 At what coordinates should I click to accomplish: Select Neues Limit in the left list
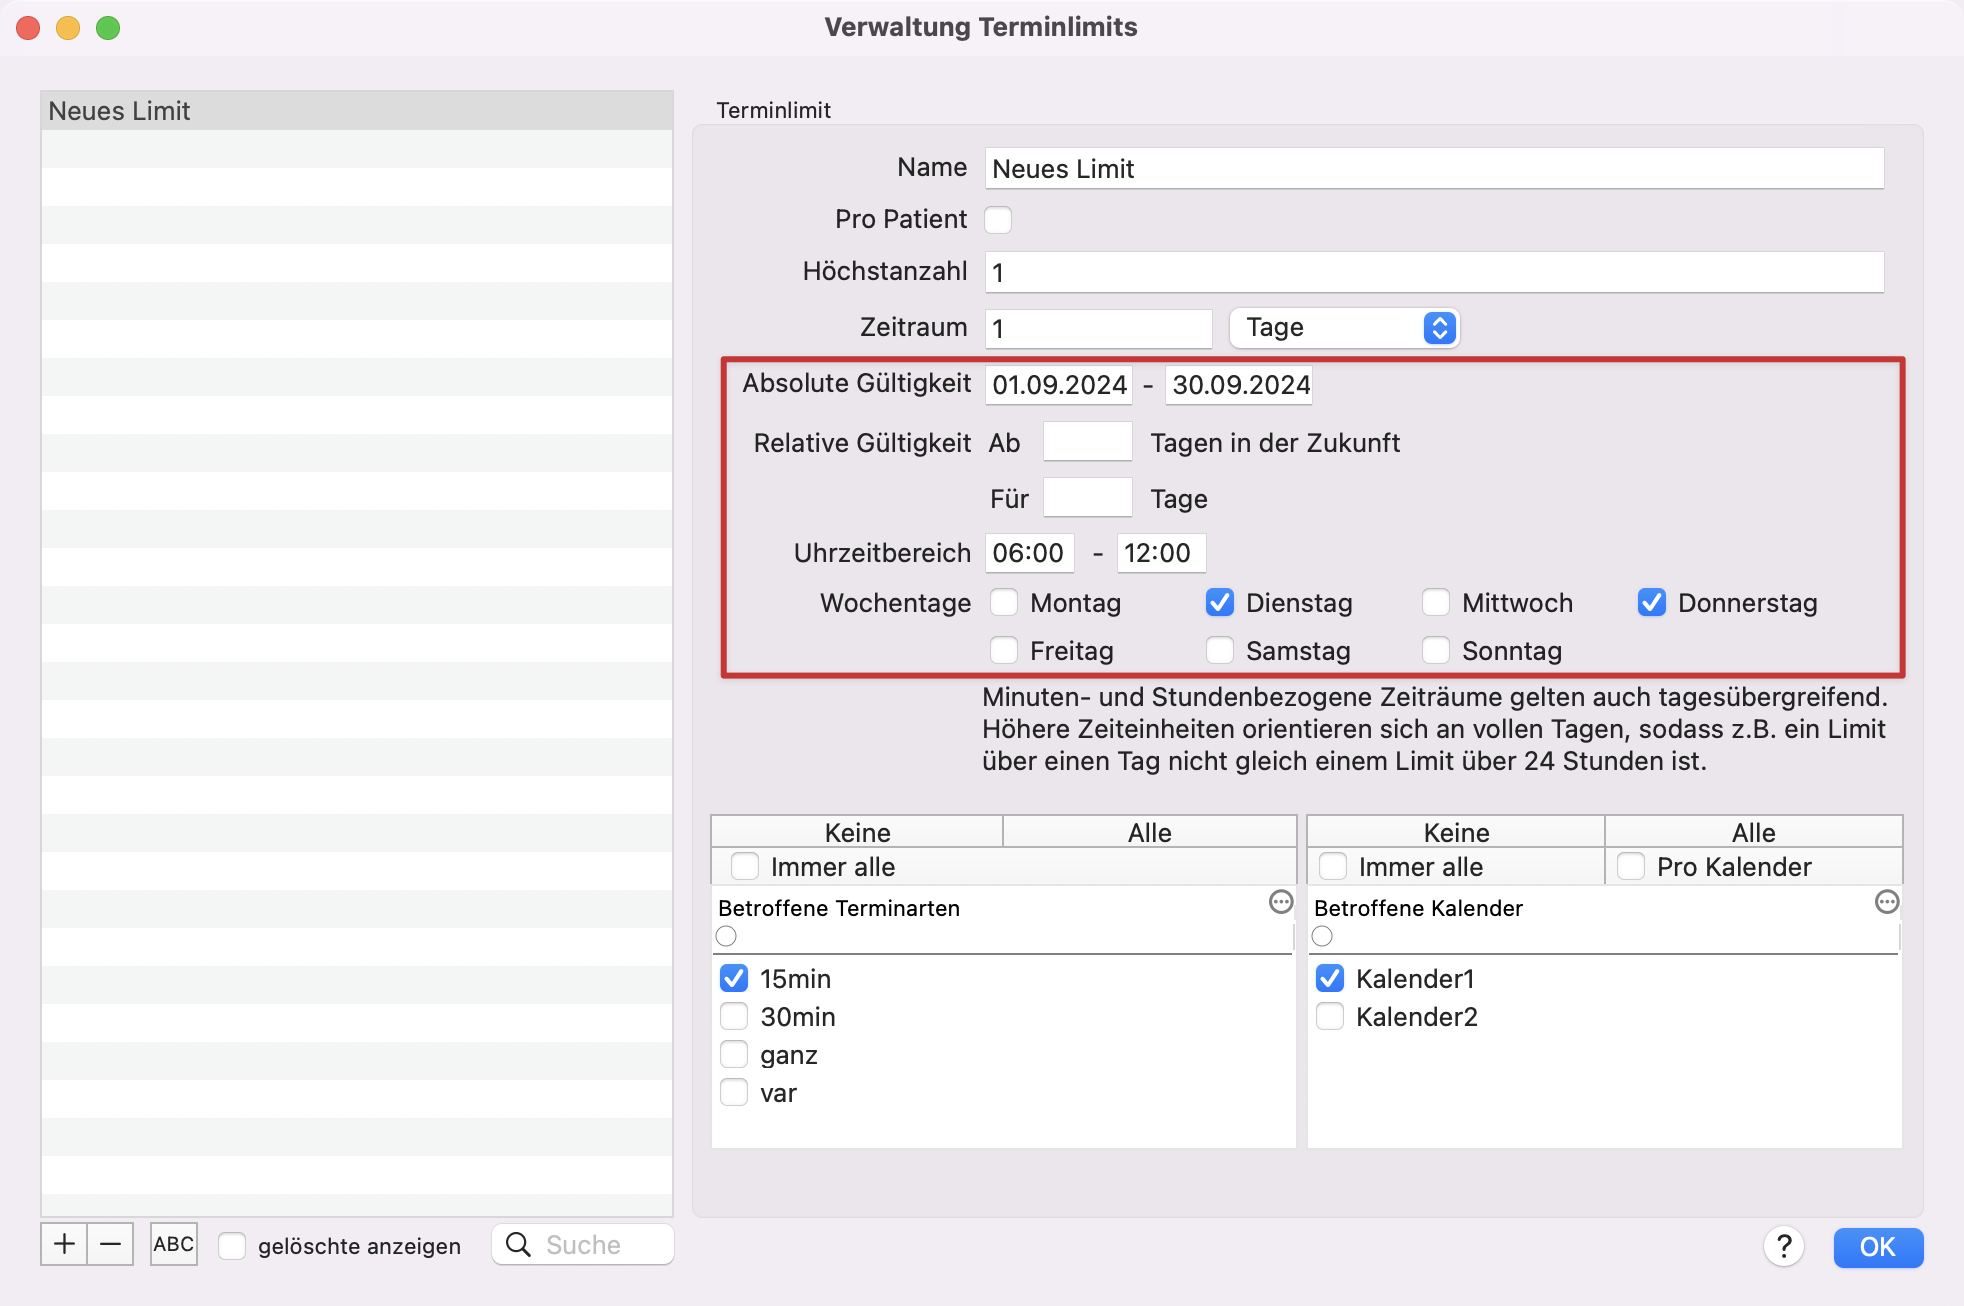[357, 111]
